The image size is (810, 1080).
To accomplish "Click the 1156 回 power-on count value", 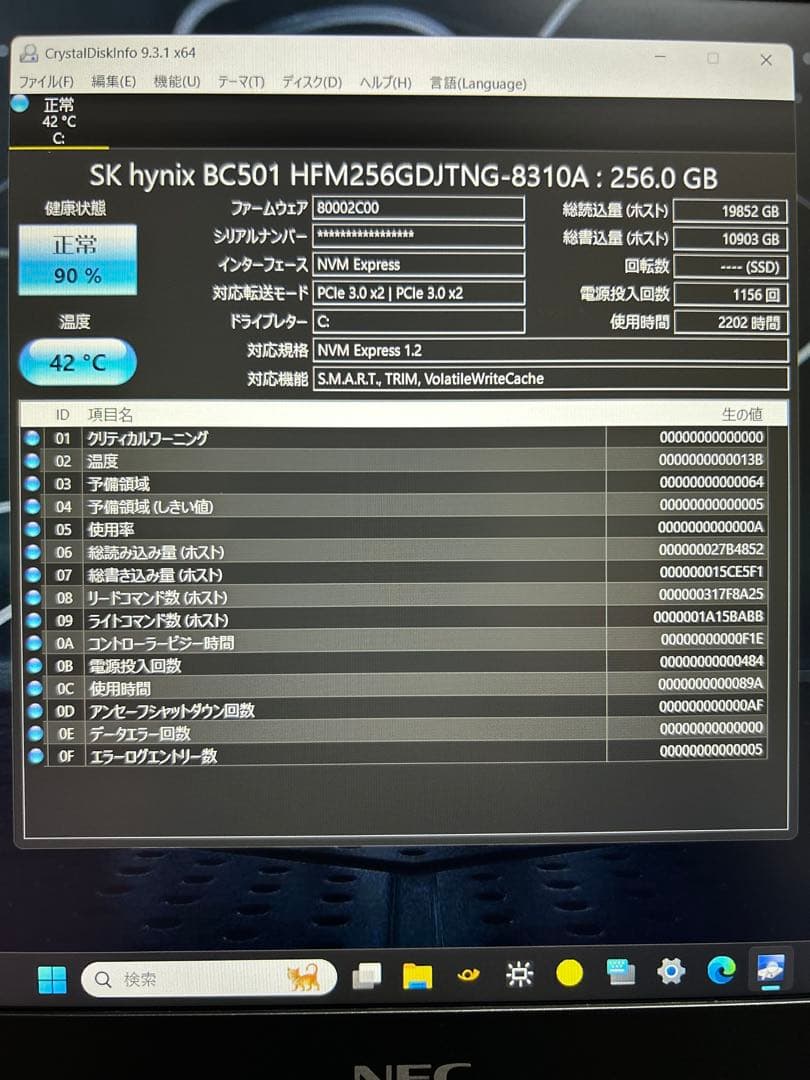I will 730,295.
